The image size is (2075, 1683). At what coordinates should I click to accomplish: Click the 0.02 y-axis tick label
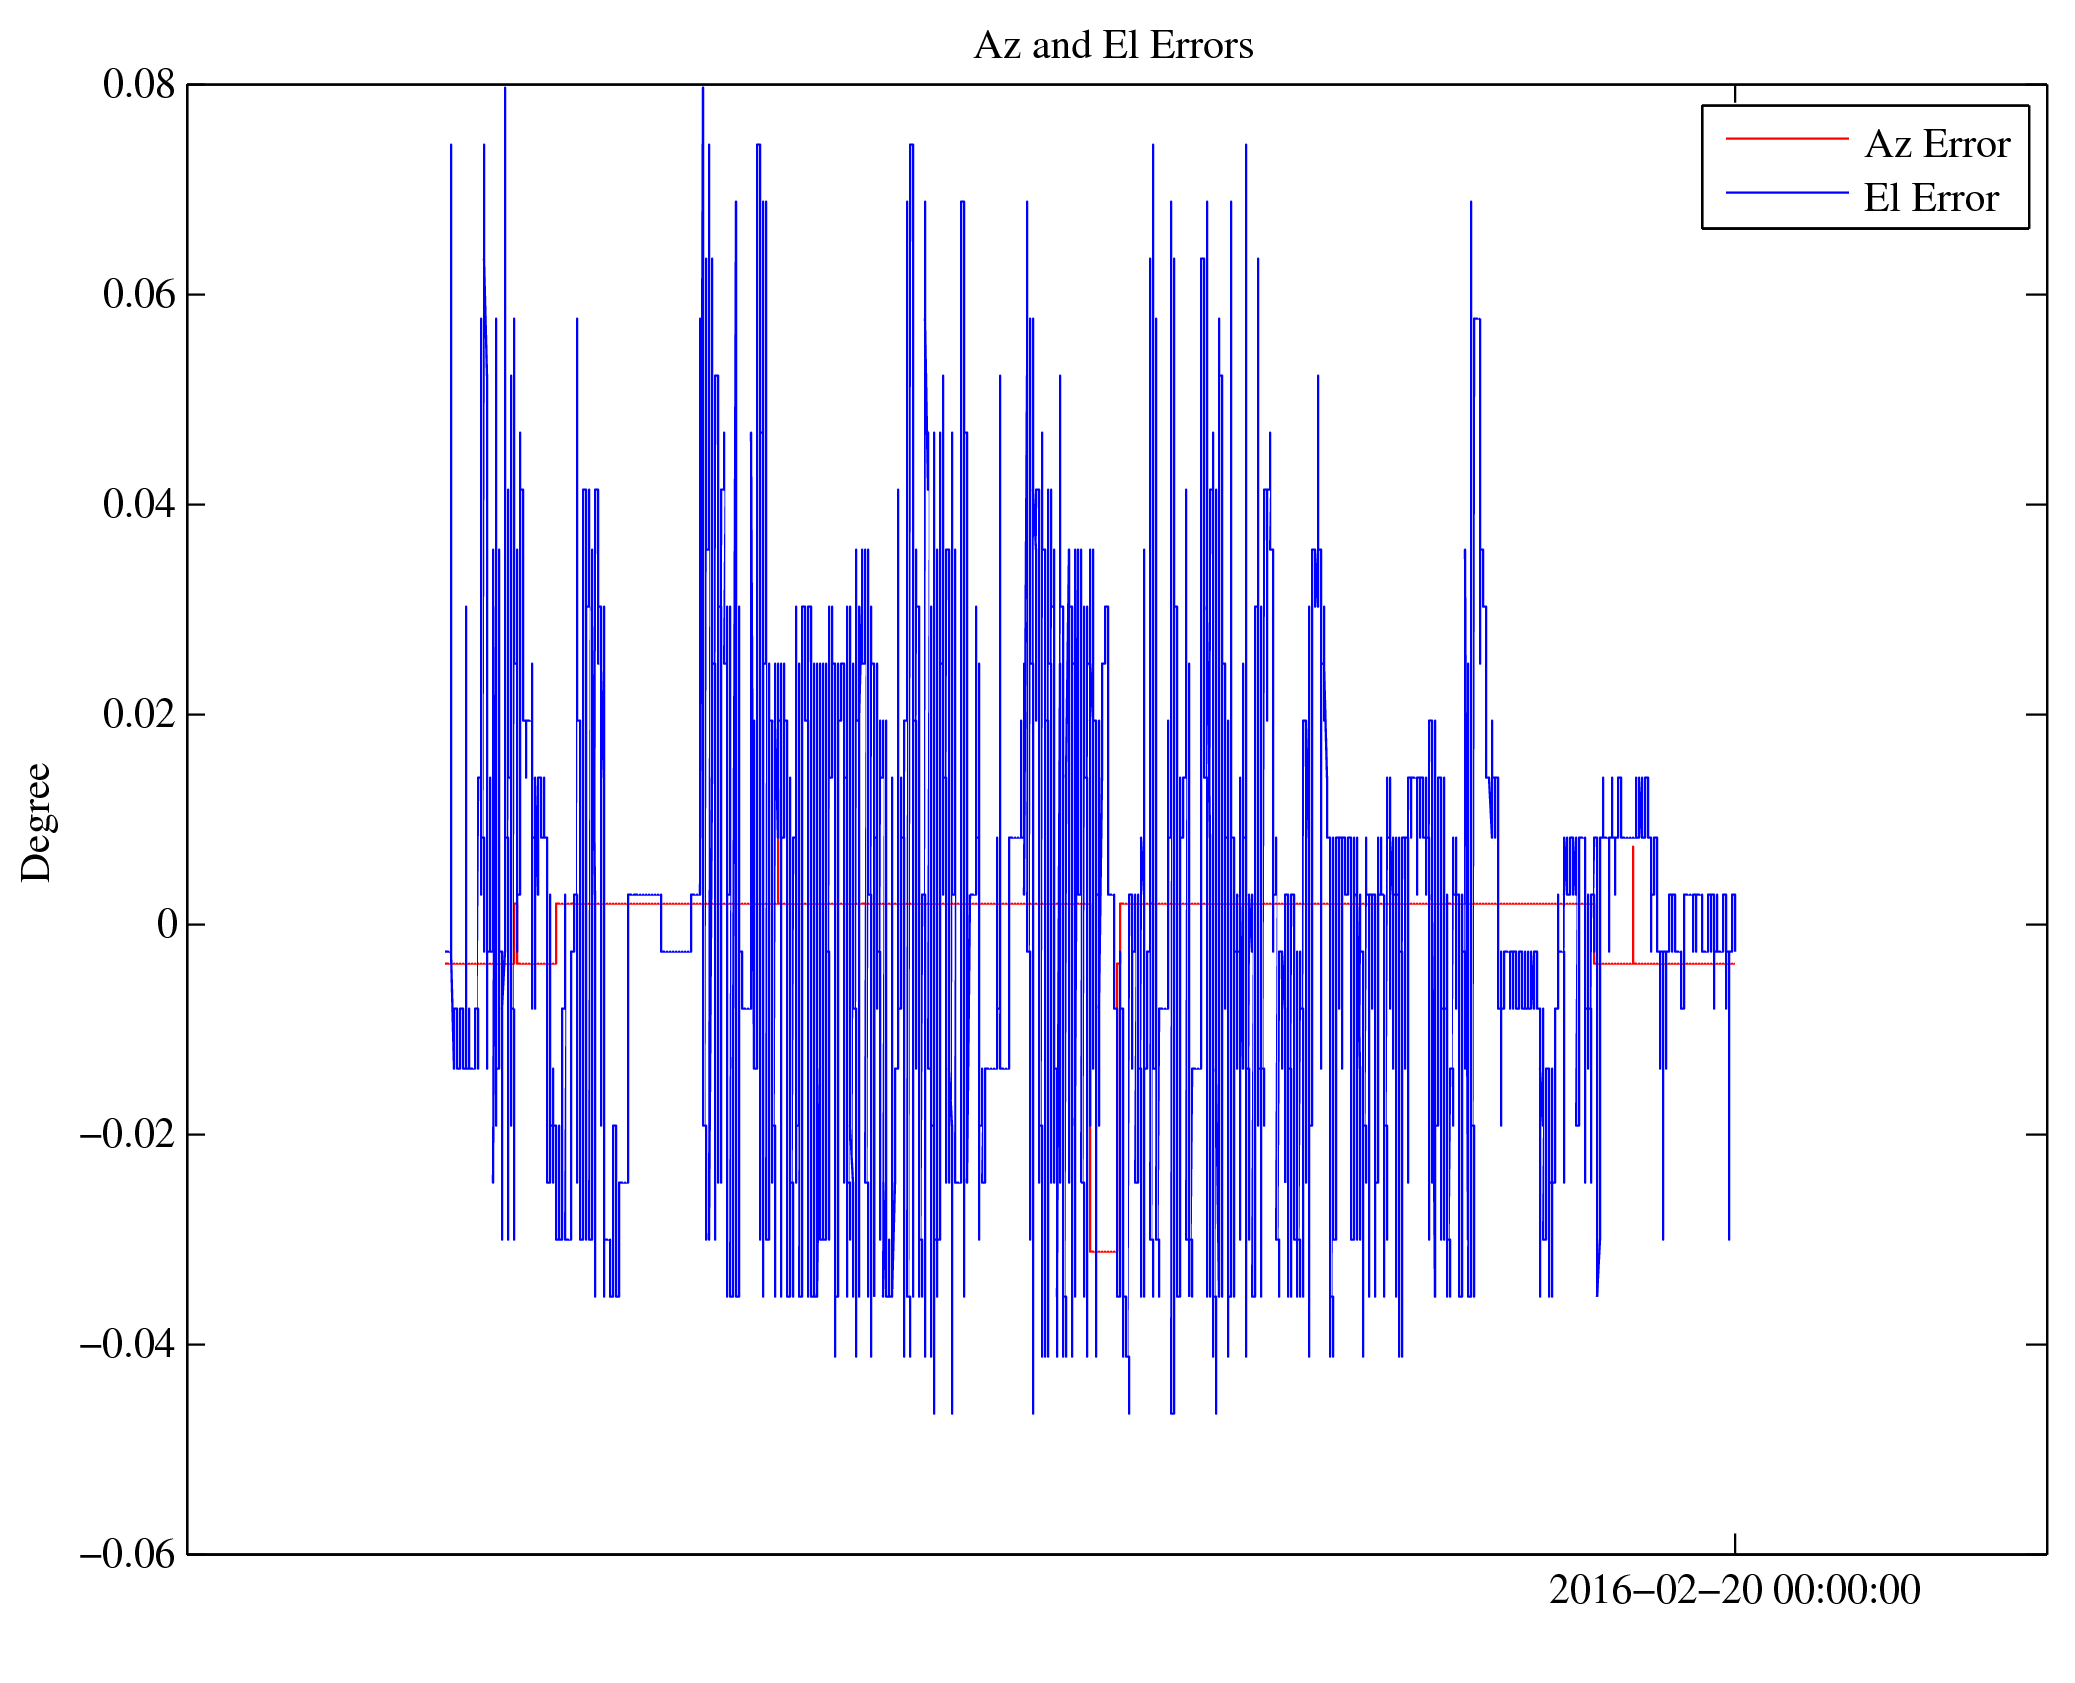[x=138, y=715]
